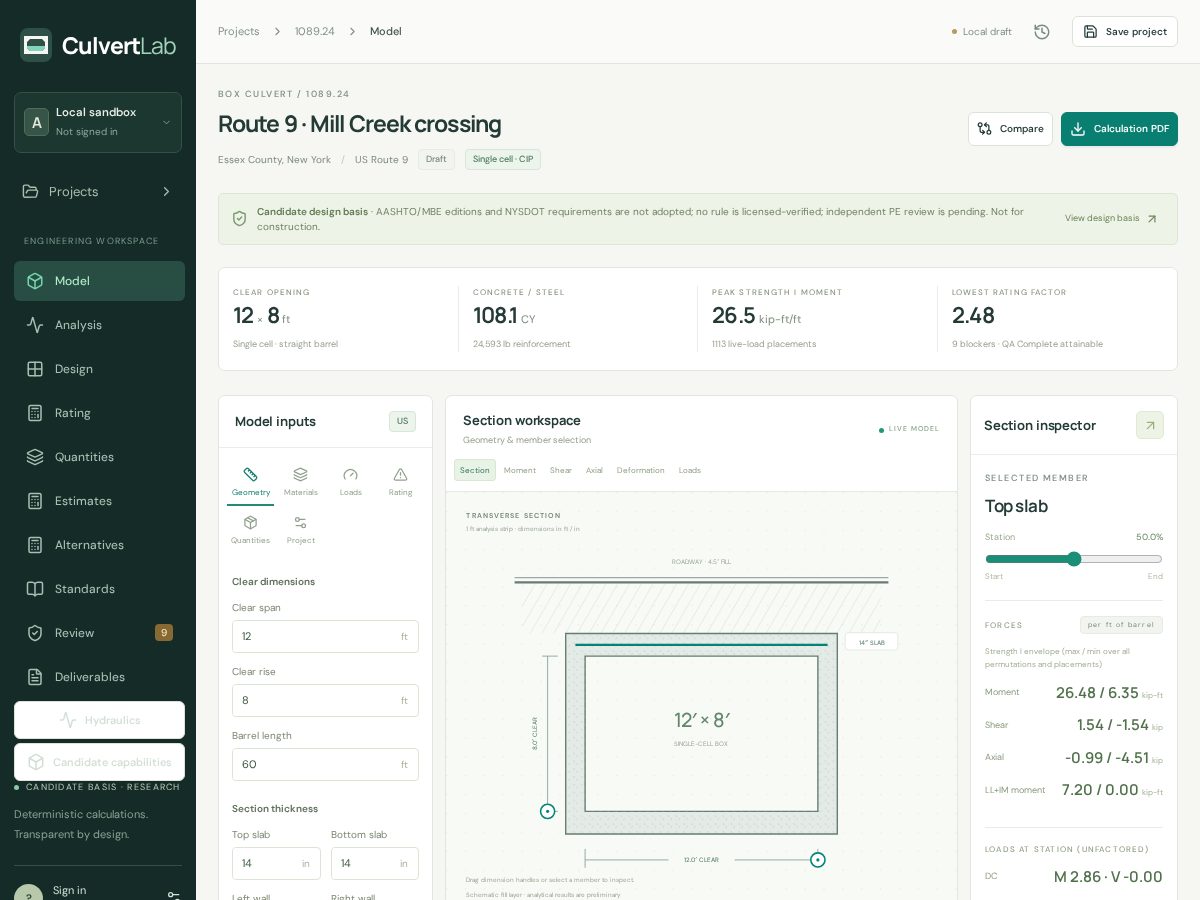Screen dimensions: 1200x900
Task: Click the Bottom slab thickness field
Action: [x=375, y=863]
